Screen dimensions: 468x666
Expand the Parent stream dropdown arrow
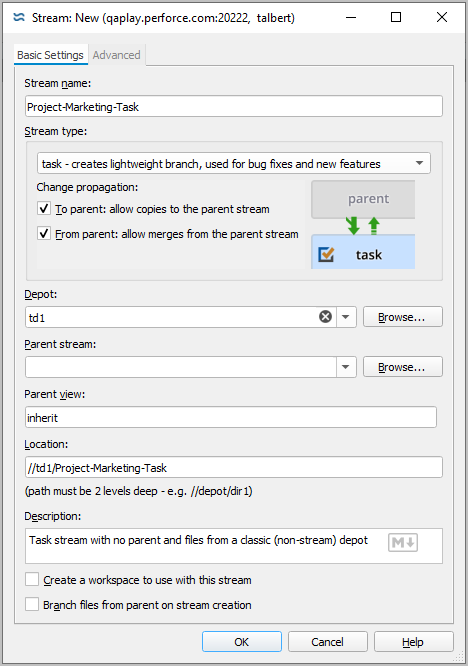pos(346,367)
